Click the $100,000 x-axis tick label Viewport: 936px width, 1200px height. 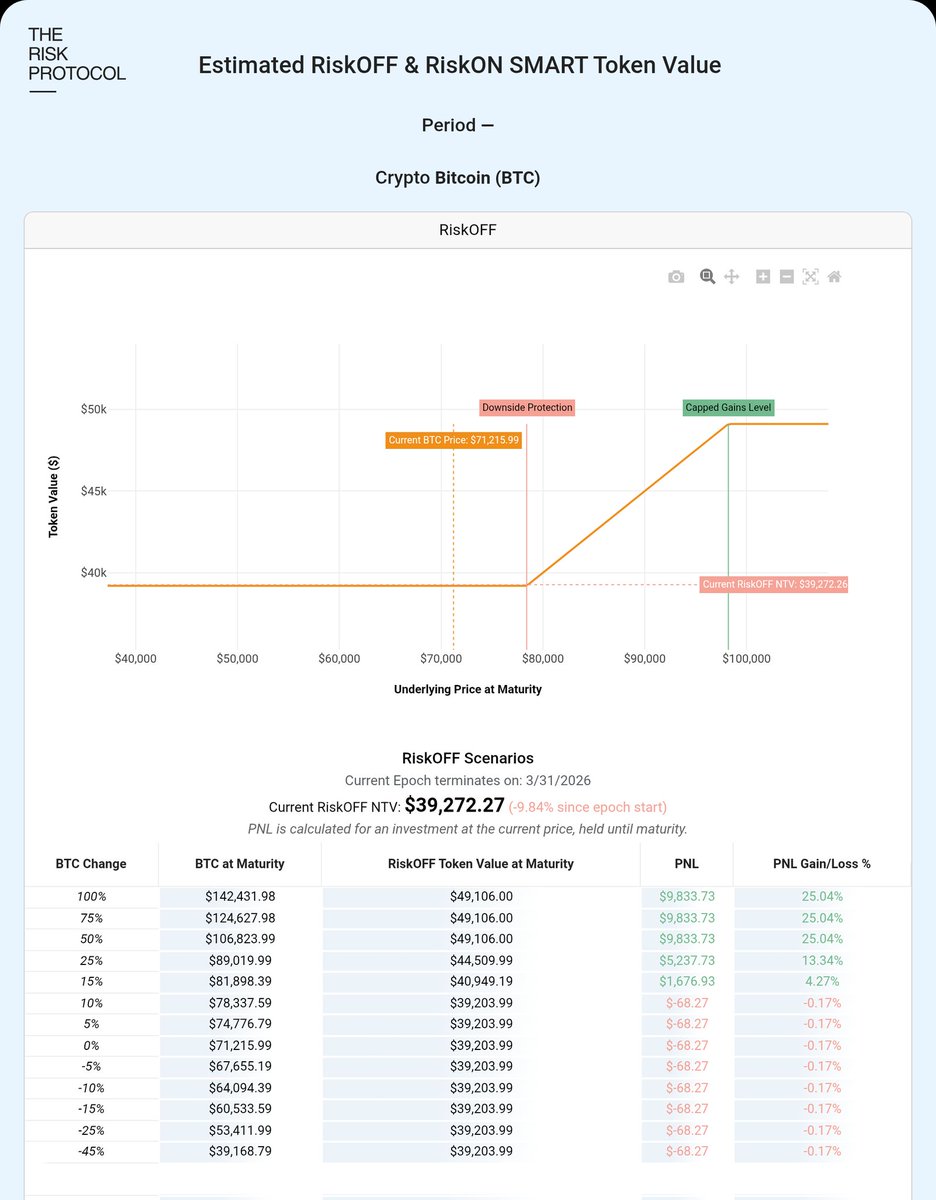[746, 659]
